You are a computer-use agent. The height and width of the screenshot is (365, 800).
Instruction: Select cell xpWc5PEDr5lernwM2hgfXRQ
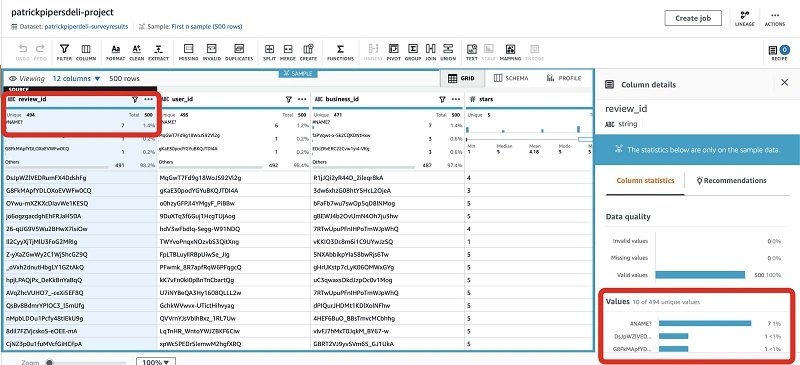tap(234, 344)
